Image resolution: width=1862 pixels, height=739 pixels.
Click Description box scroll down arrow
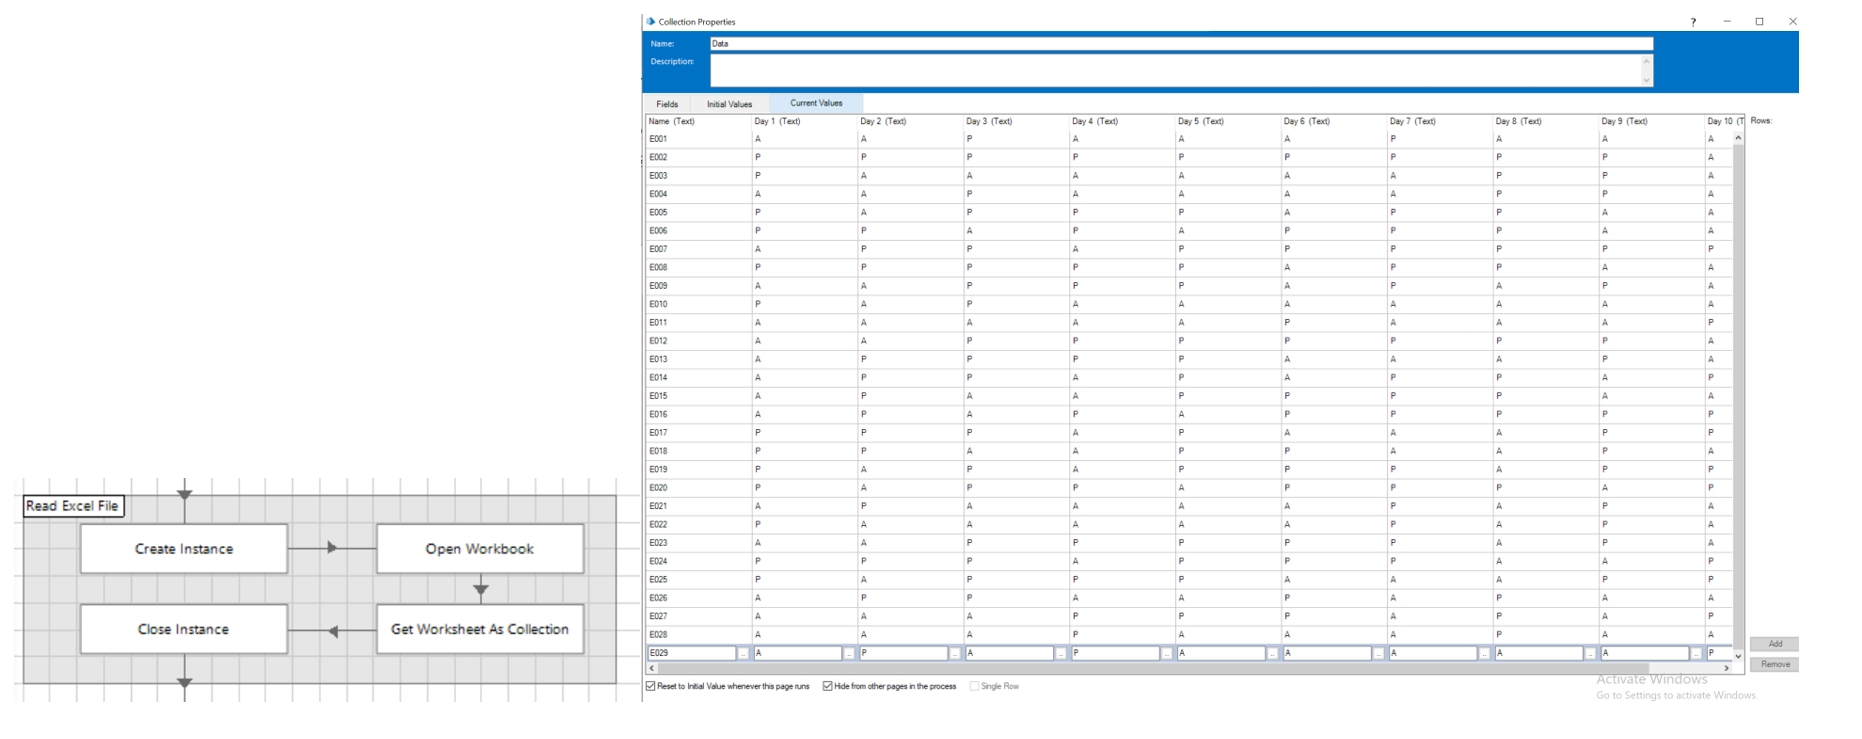(1646, 80)
